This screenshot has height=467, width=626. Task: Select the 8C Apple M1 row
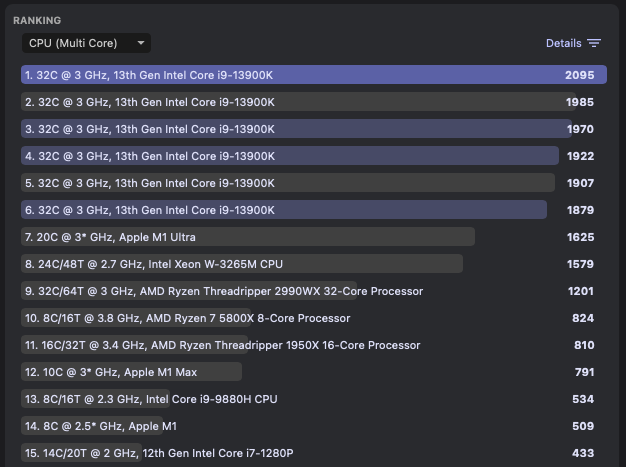[314, 426]
